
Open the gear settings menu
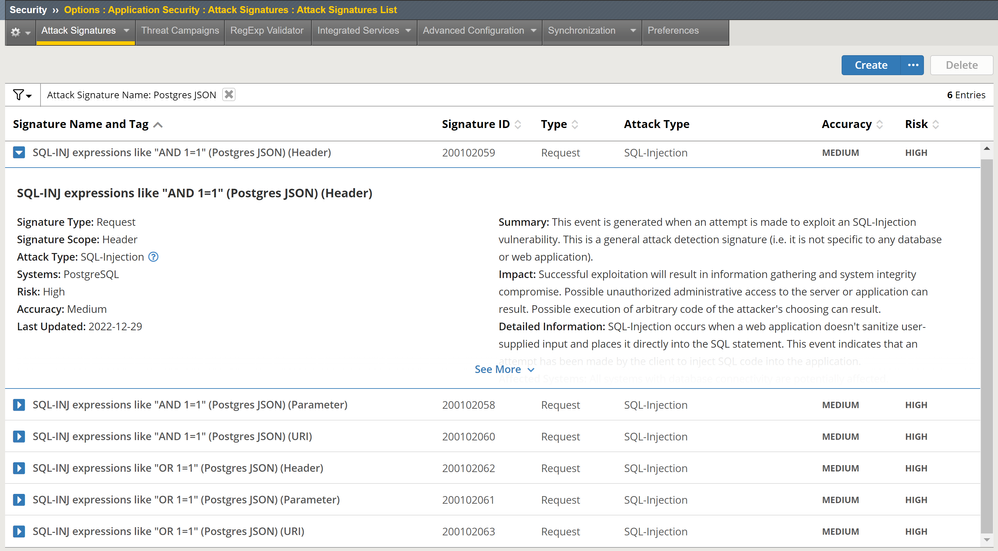click(19, 31)
